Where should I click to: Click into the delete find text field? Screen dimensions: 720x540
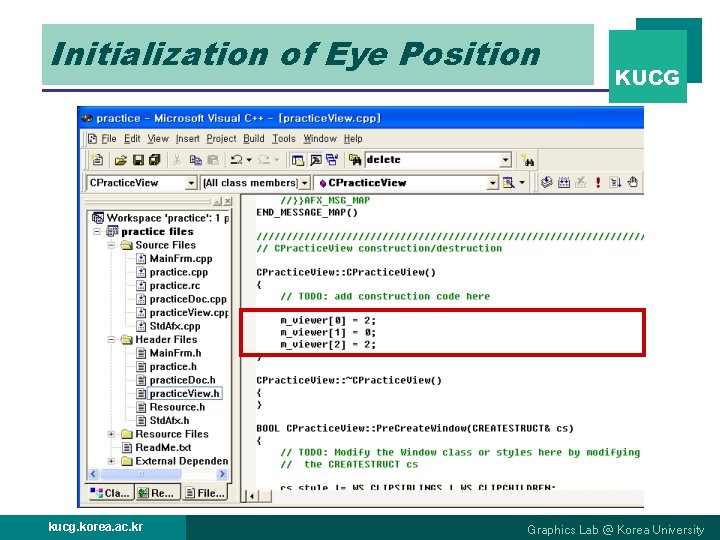point(432,160)
